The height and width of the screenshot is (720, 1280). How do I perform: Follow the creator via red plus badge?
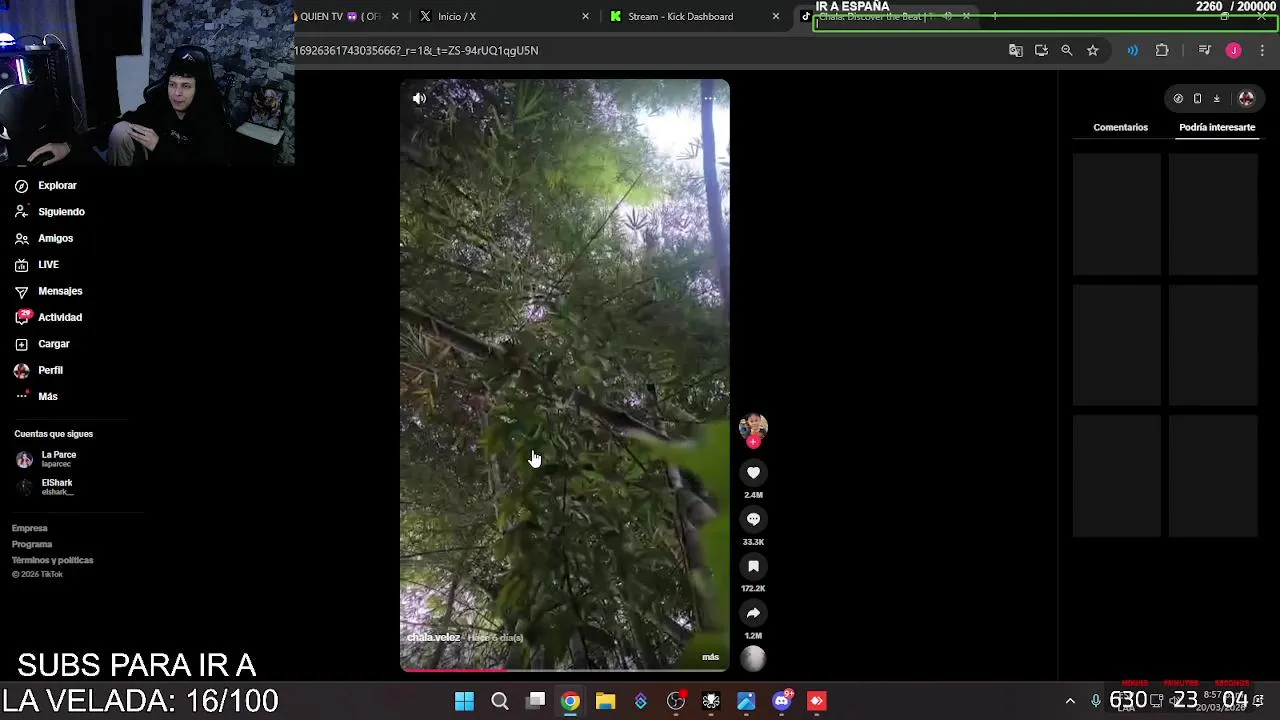pyautogui.click(x=753, y=442)
